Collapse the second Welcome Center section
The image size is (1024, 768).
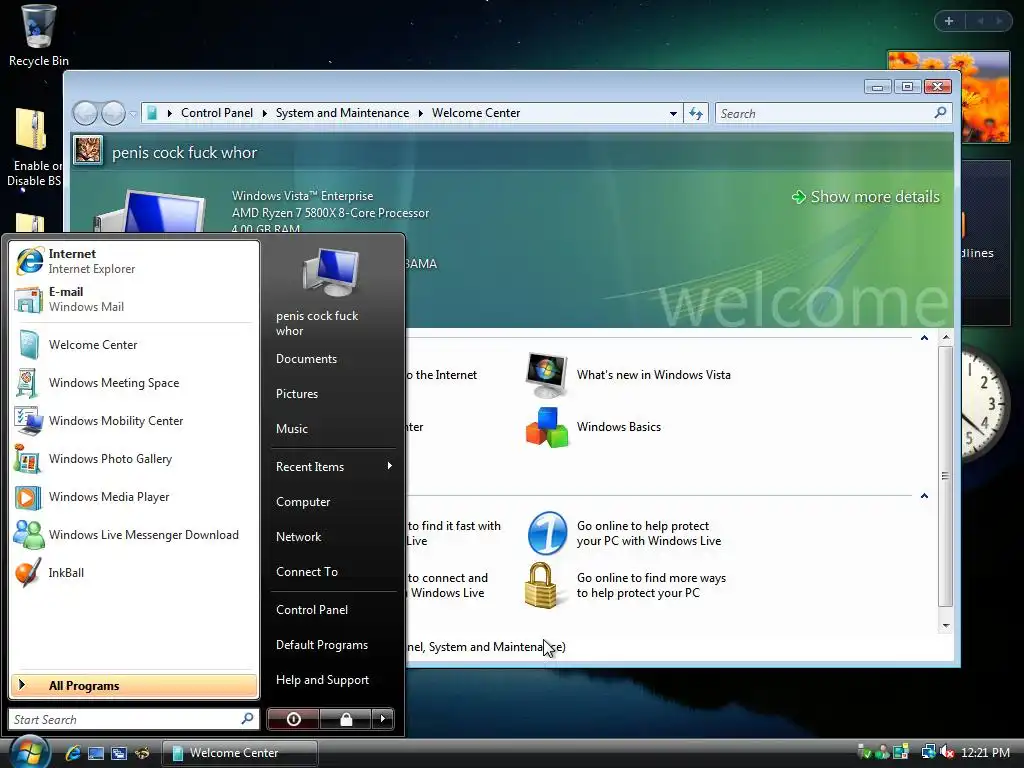tap(924, 496)
